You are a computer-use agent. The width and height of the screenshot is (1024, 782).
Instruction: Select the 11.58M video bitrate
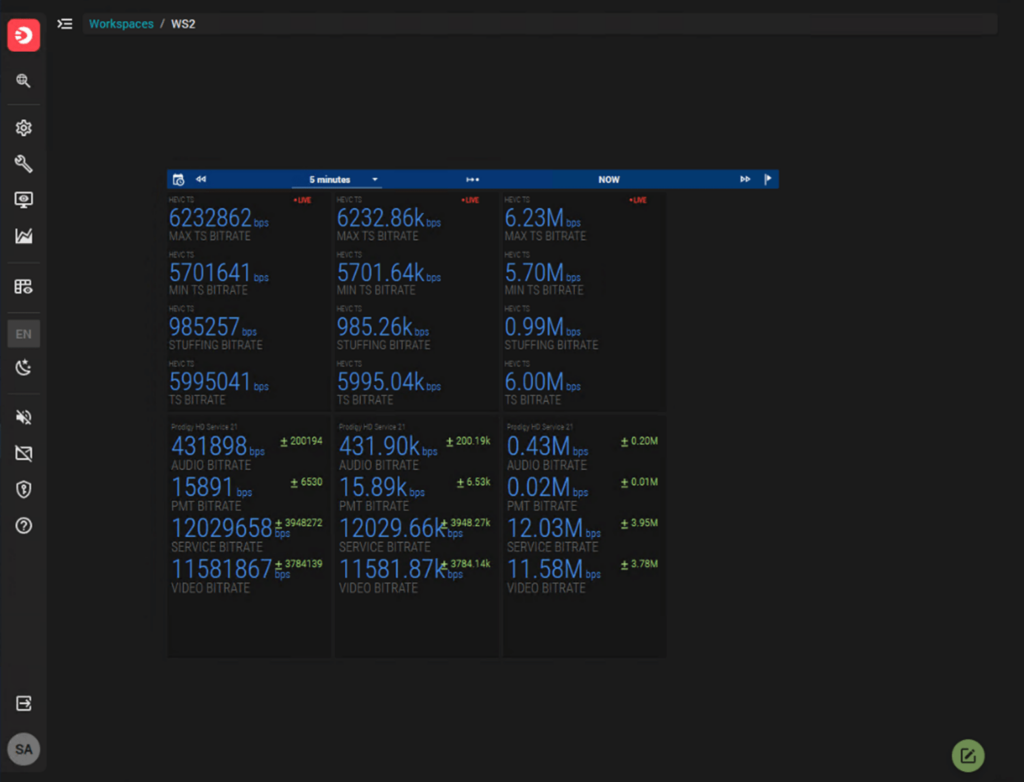point(553,570)
